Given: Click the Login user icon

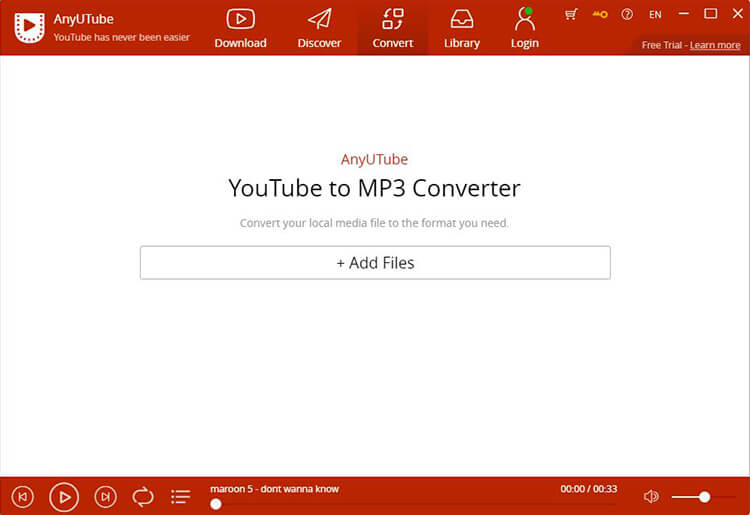Looking at the screenshot, I should pyautogui.click(x=525, y=29).
